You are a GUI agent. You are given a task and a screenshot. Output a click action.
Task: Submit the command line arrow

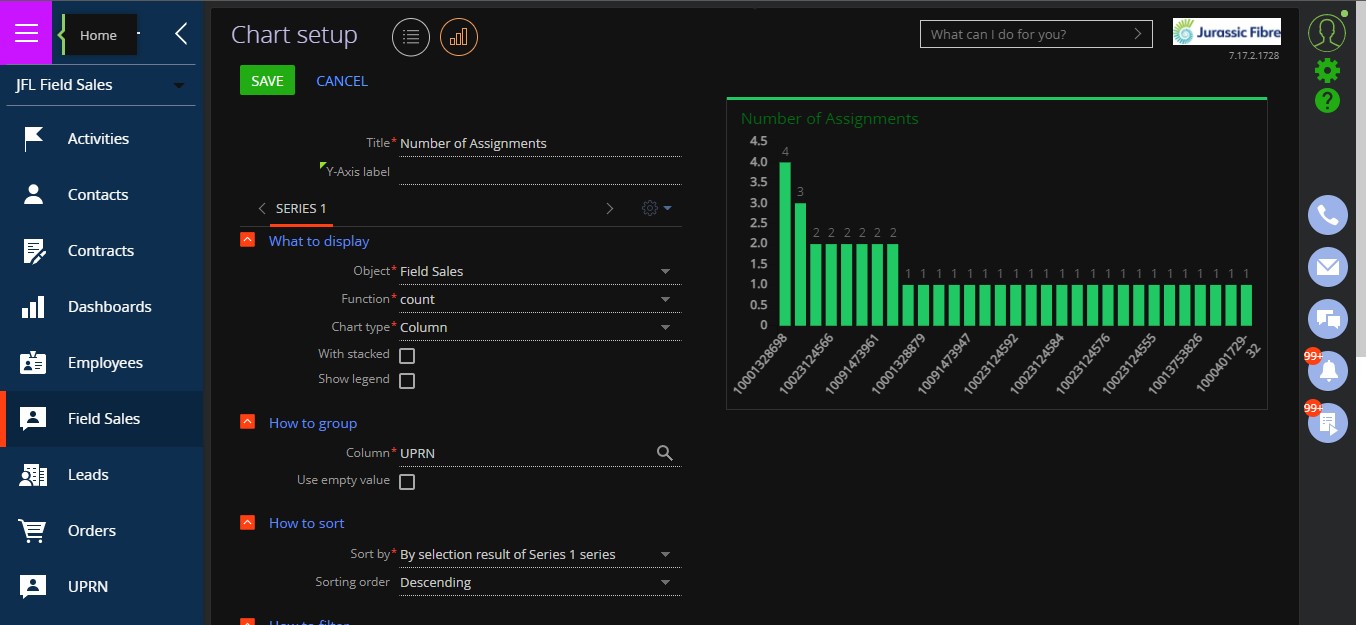pos(1137,34)
